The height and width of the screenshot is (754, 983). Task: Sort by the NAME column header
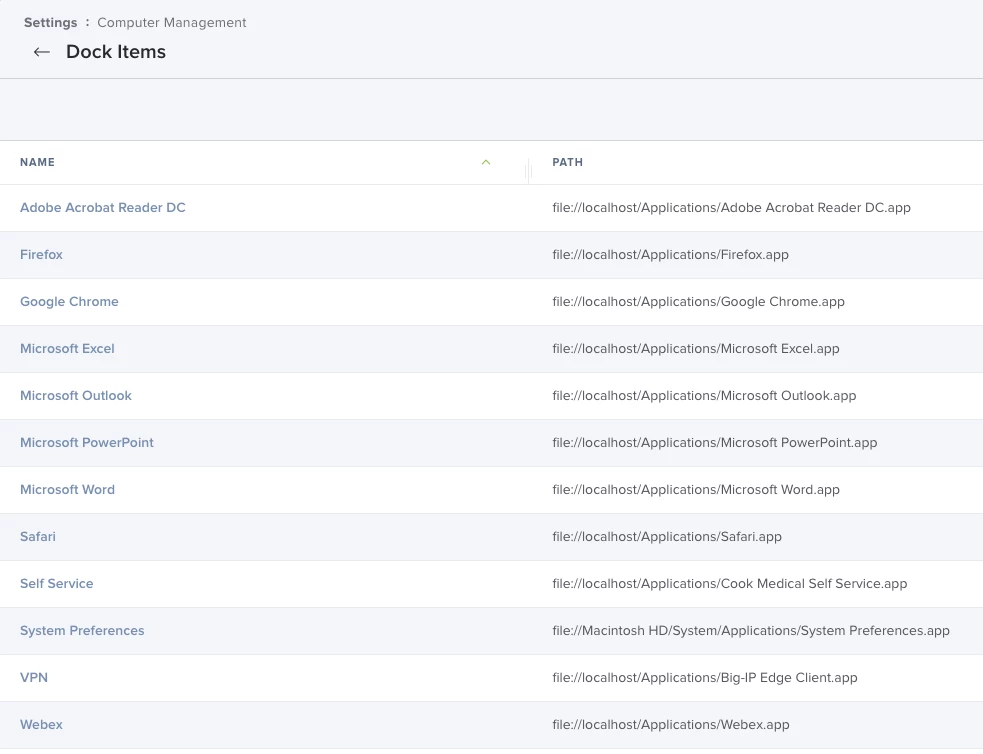[38, 162]
